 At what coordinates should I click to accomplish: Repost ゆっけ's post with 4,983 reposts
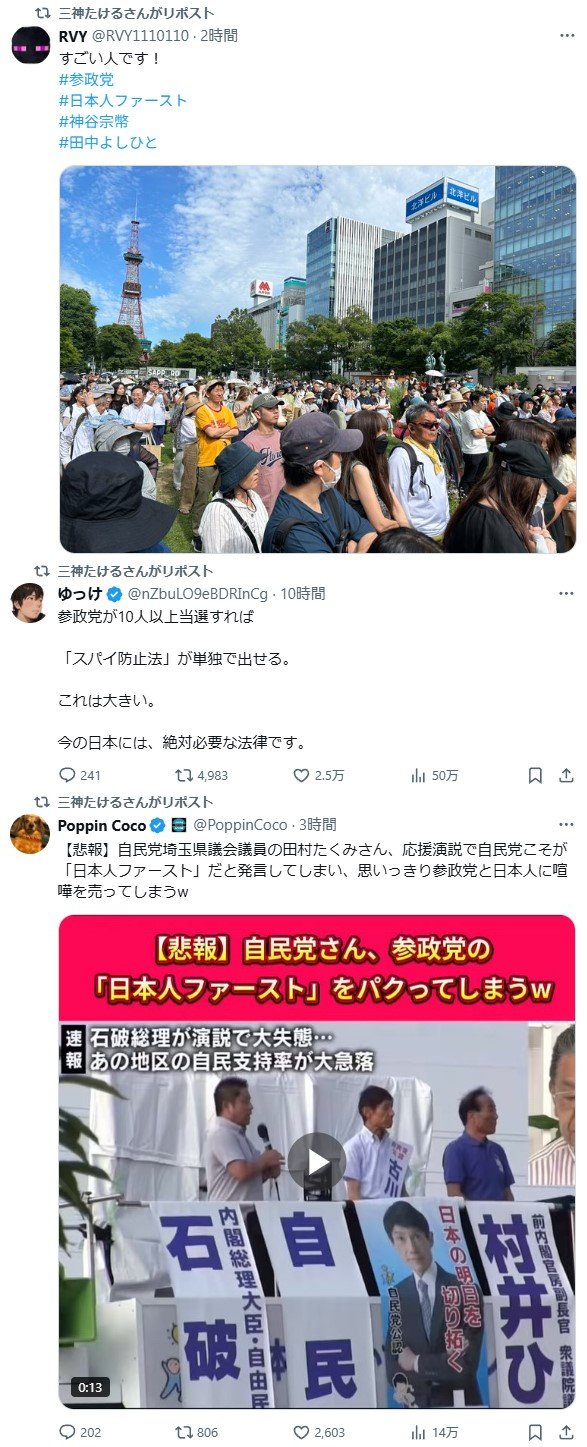coord(202,775)
